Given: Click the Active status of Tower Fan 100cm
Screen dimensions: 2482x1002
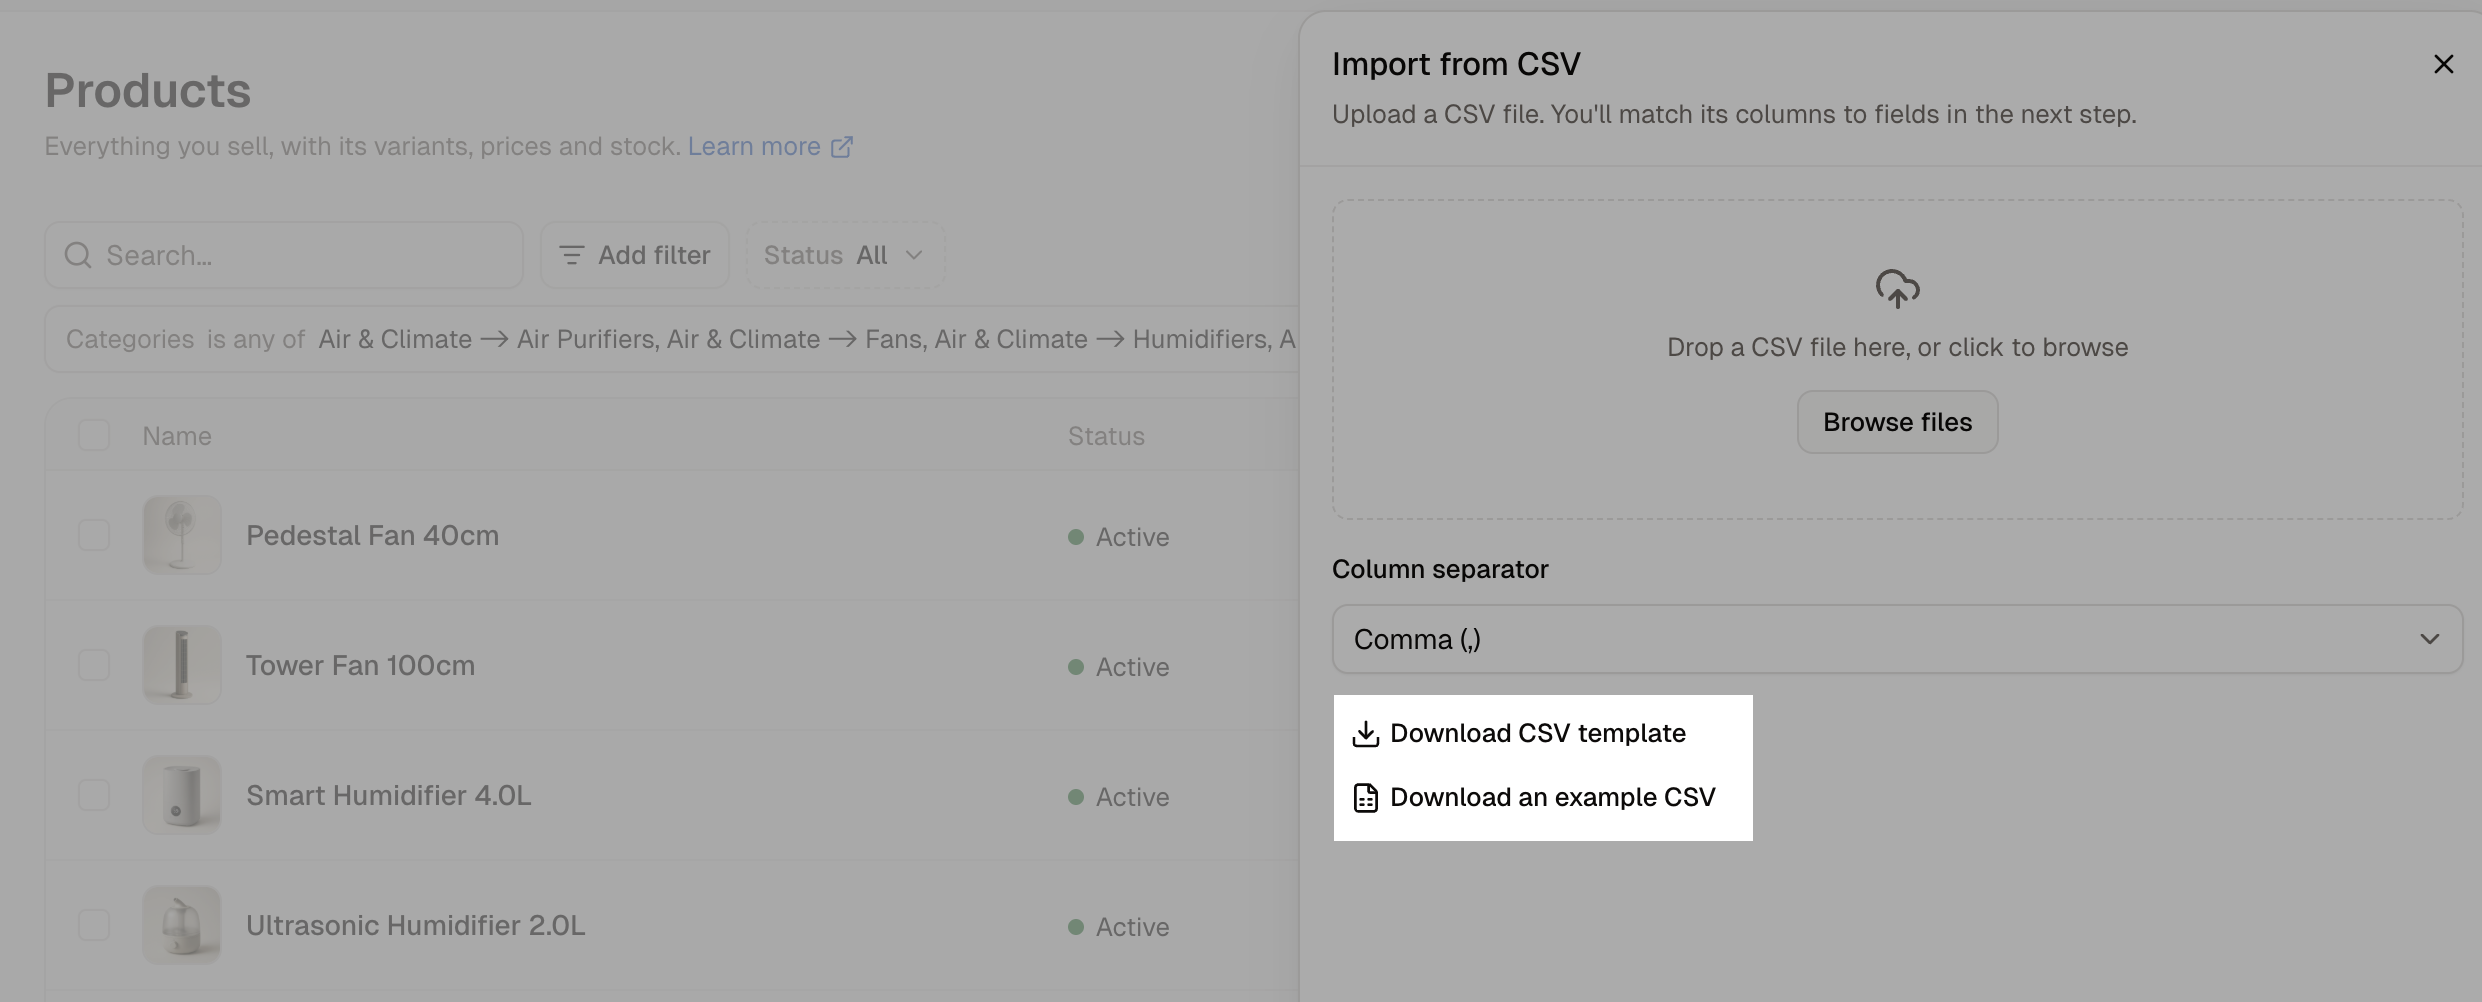Looking at the screenshot, I should (1118, 667).
